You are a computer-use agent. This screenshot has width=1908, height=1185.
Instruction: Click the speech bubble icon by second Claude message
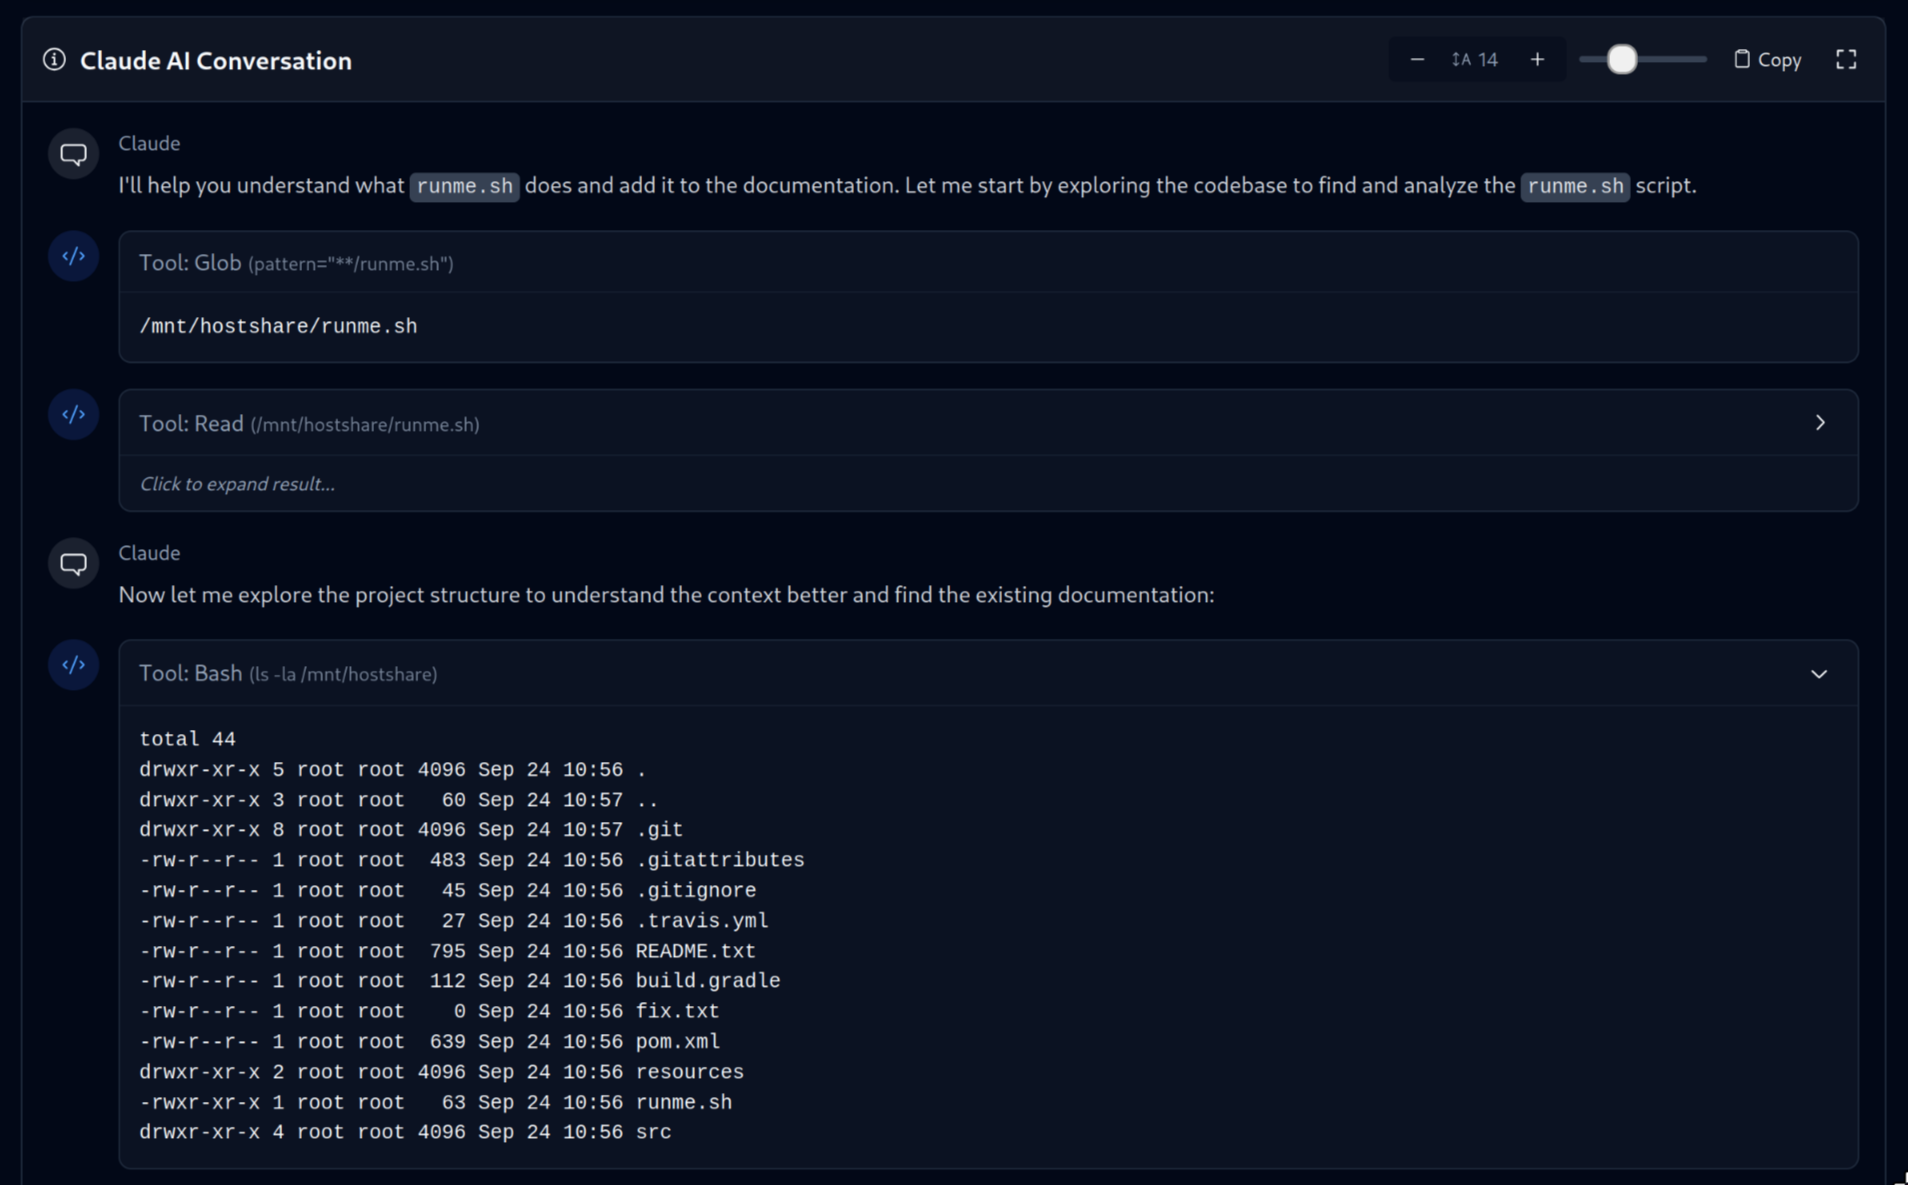pos(73,562)
